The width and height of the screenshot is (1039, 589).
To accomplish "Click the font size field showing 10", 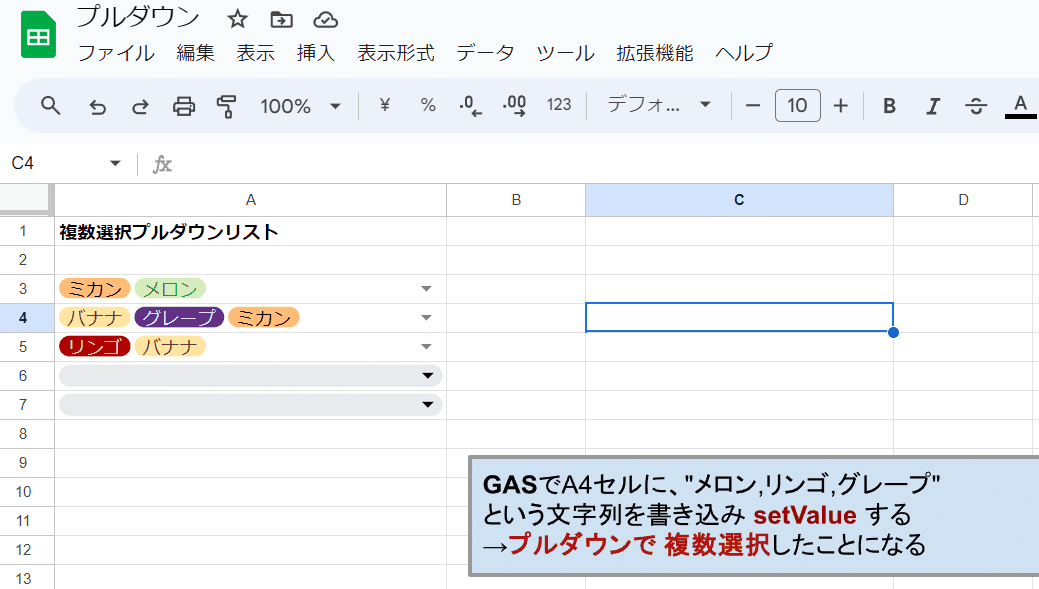I will (797, 105).
